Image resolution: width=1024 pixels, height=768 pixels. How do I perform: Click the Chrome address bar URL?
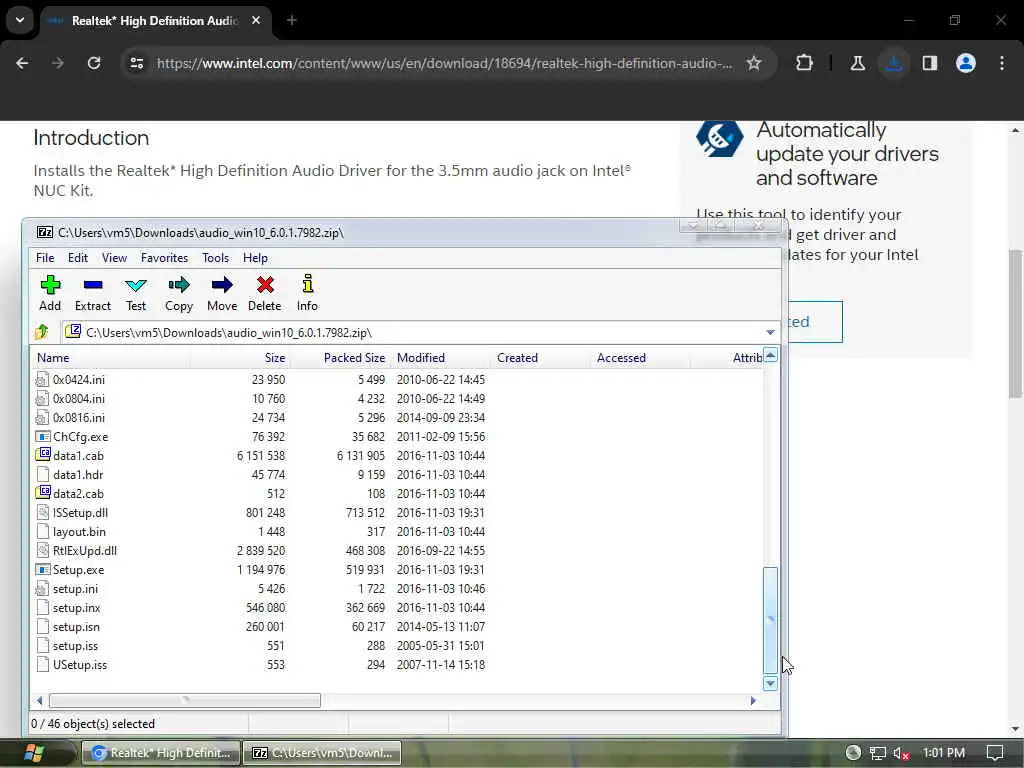pyautogui.click(x=444, y=63)
